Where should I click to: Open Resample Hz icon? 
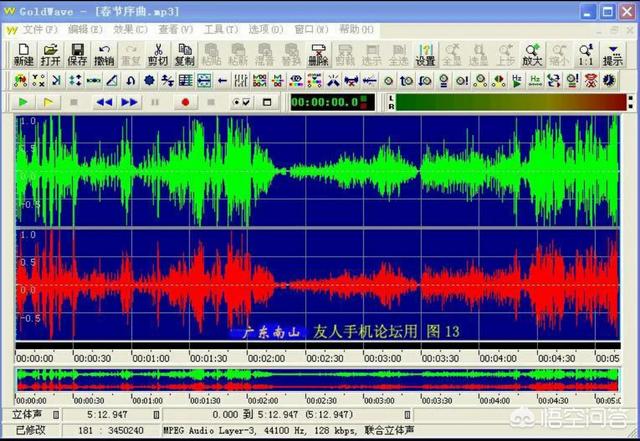(536, 80)
